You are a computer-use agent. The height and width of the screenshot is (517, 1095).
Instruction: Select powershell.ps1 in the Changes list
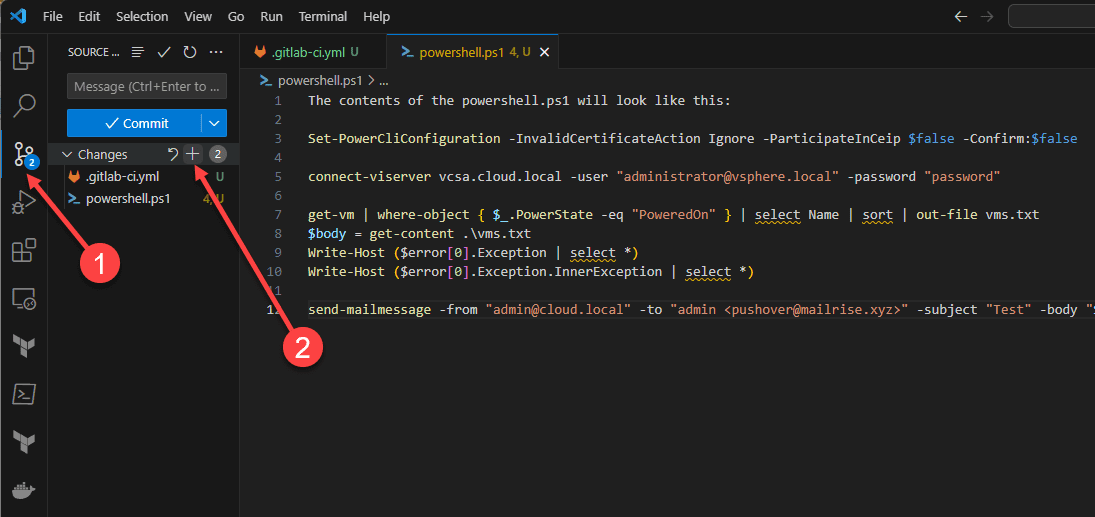click(128, 198)
